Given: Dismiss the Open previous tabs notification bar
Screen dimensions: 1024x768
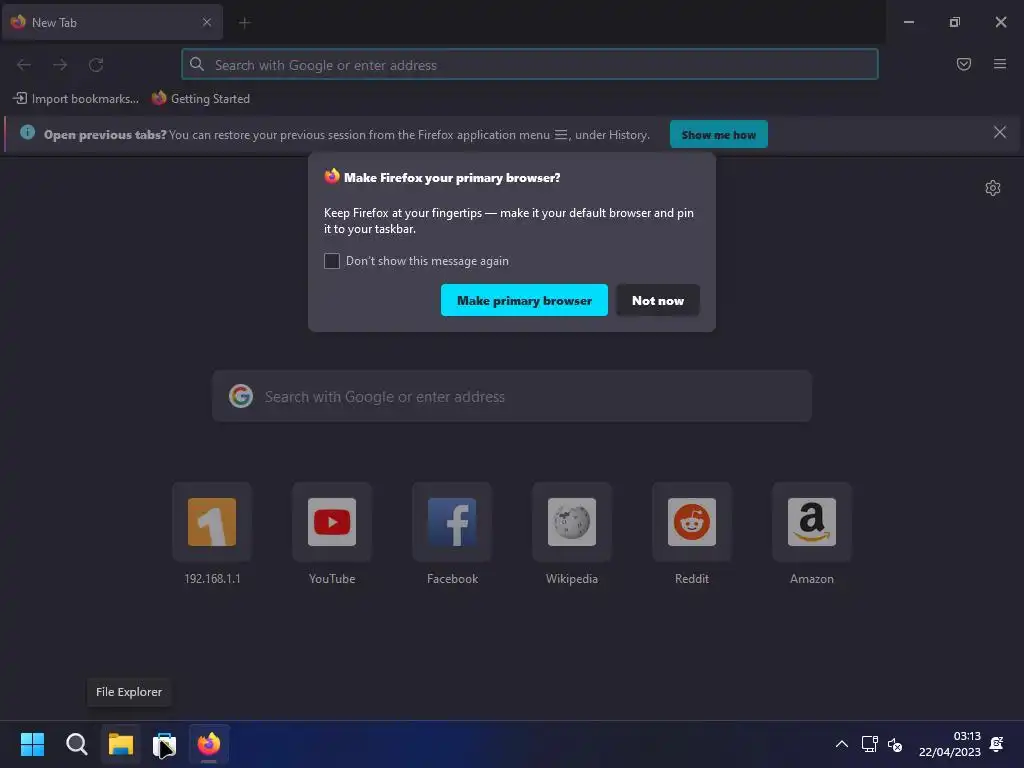Looking at the screenshot, I should tap(999, 133).
